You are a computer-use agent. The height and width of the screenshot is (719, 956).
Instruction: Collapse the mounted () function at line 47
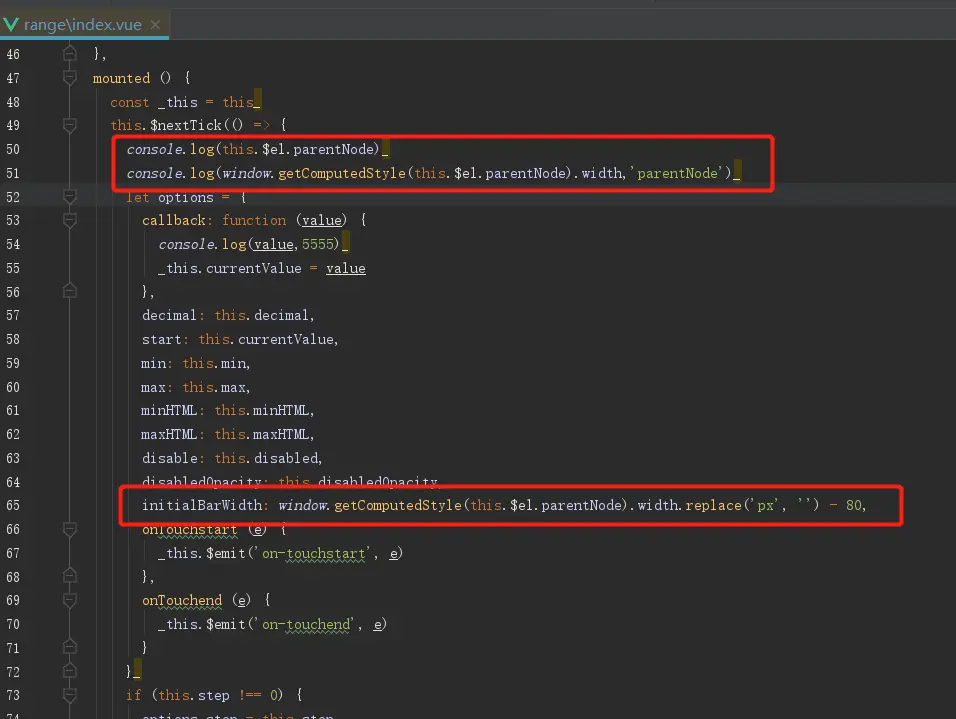click(69, 78)
